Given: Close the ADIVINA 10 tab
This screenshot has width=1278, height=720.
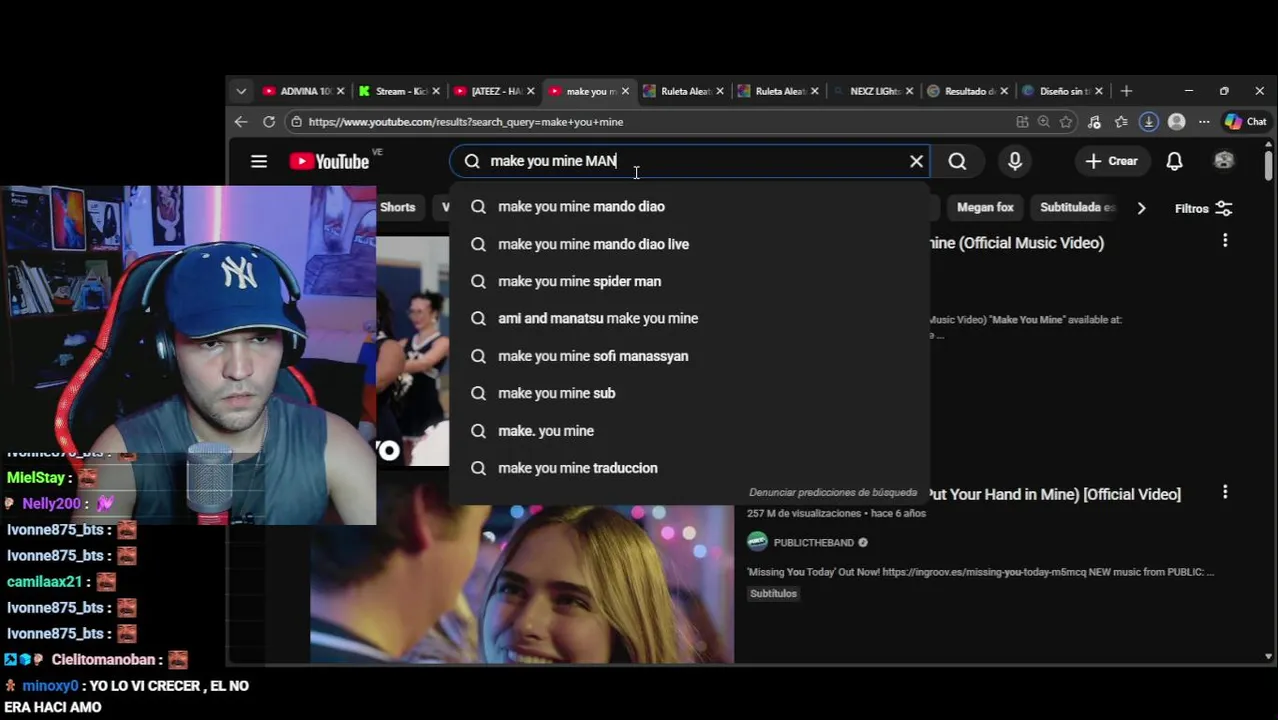Looking at the screenshot, I should coord(340,91).
